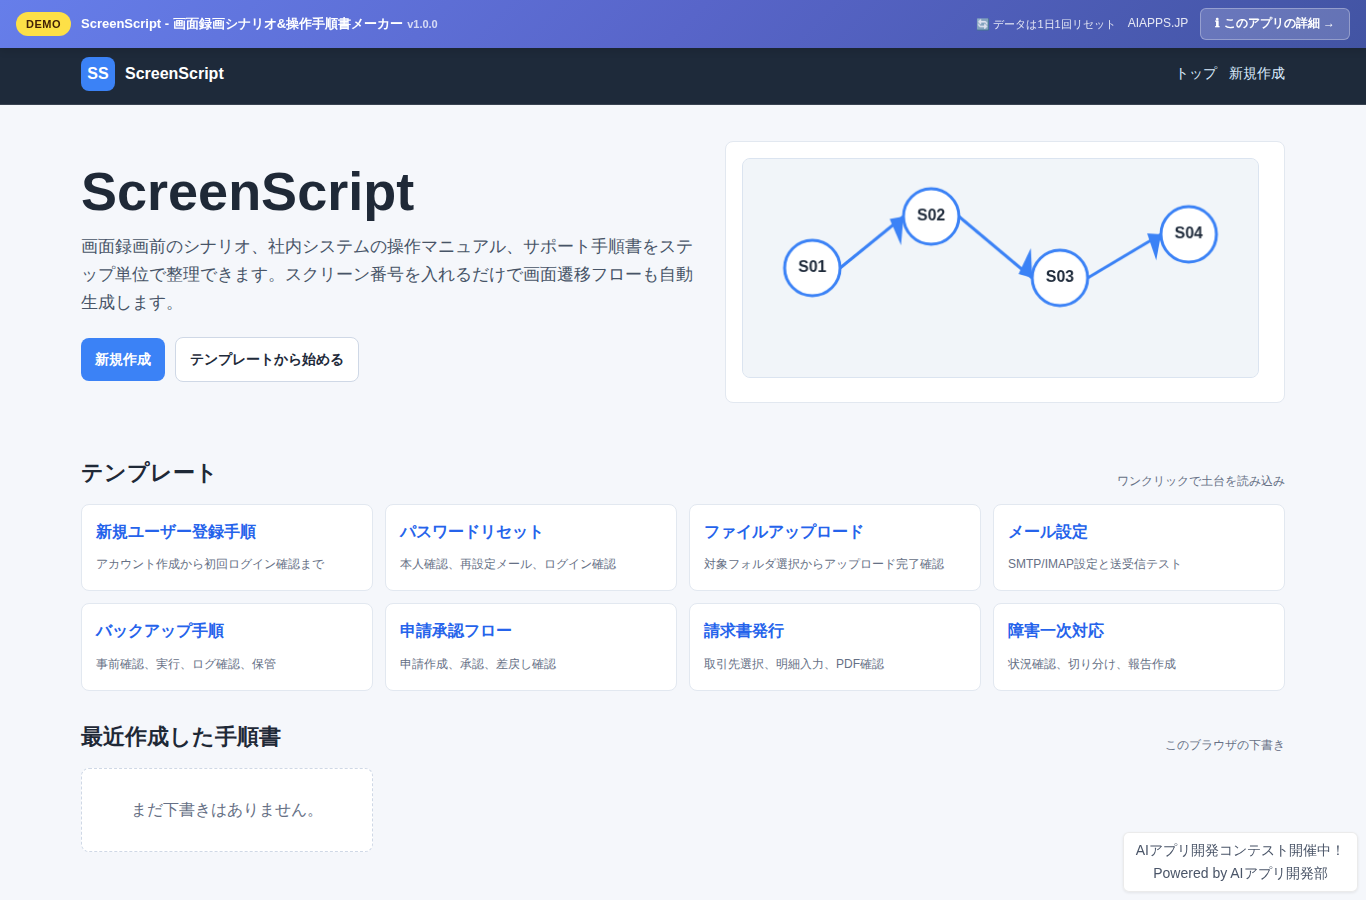Click the 事前確認、実行、ログ確認、保管 description
Image resolution: width=1366 pixels, height=900 pixels.
pos(186,664)
